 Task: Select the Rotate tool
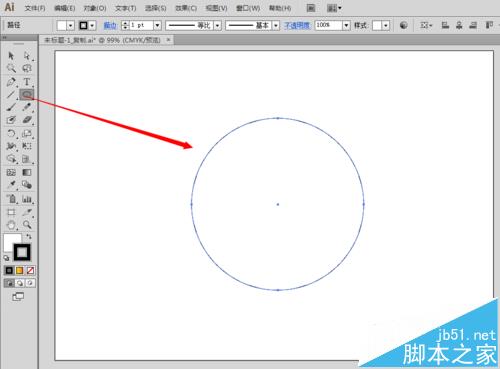click(11, 134)
